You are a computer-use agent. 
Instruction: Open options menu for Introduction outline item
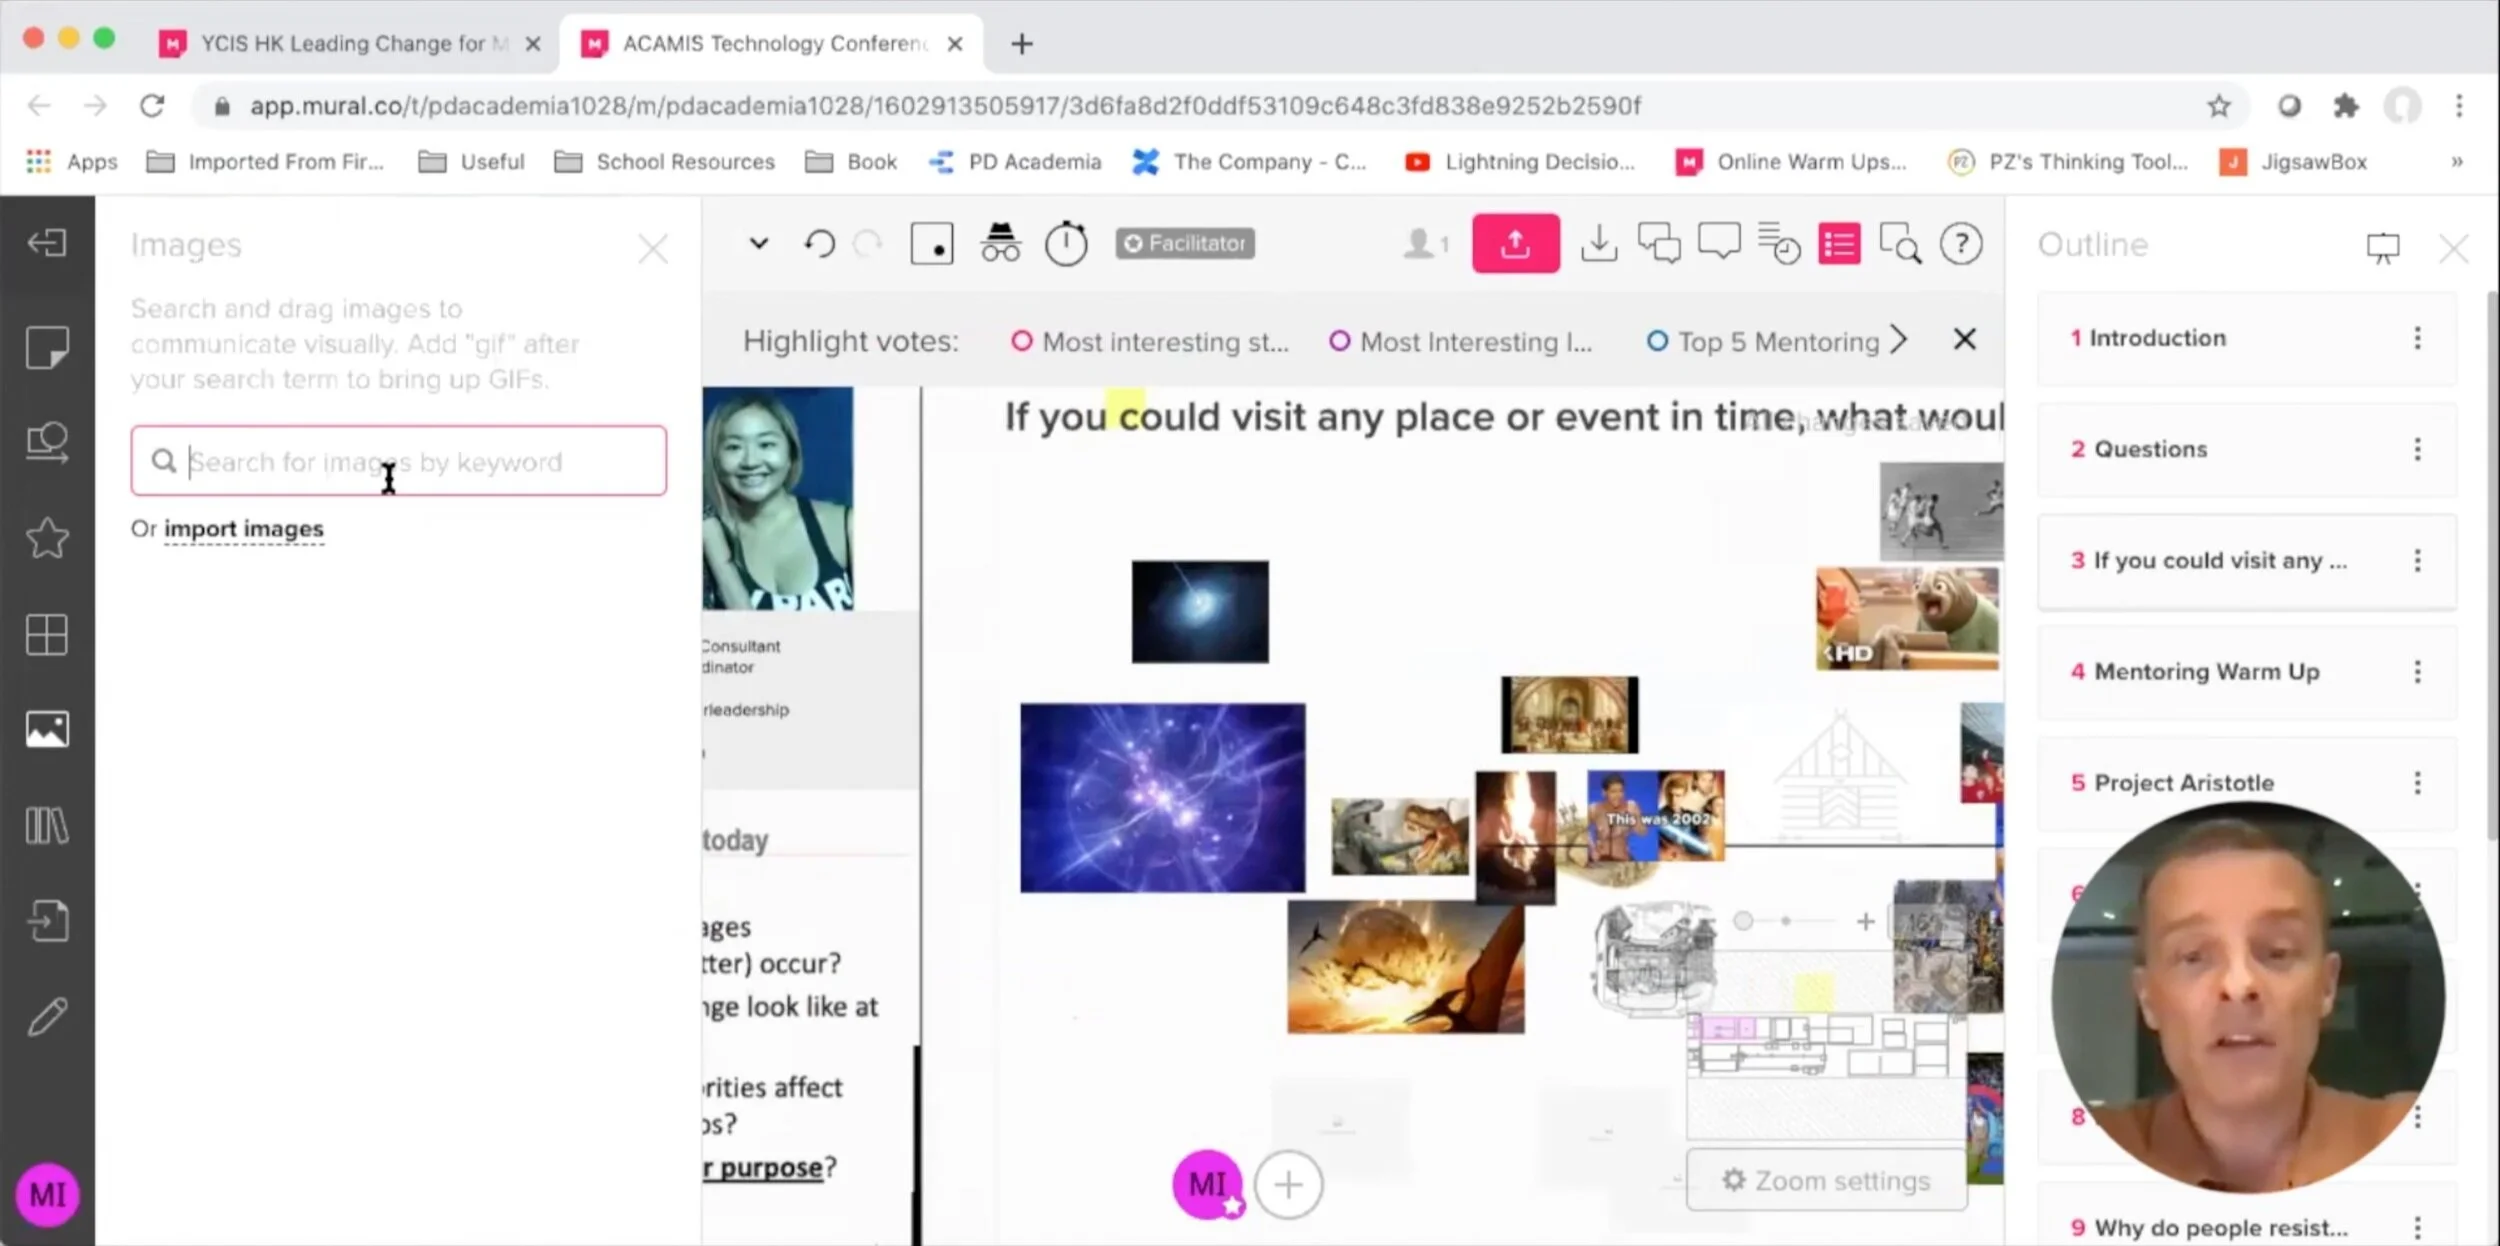(x=2417, y=338)
